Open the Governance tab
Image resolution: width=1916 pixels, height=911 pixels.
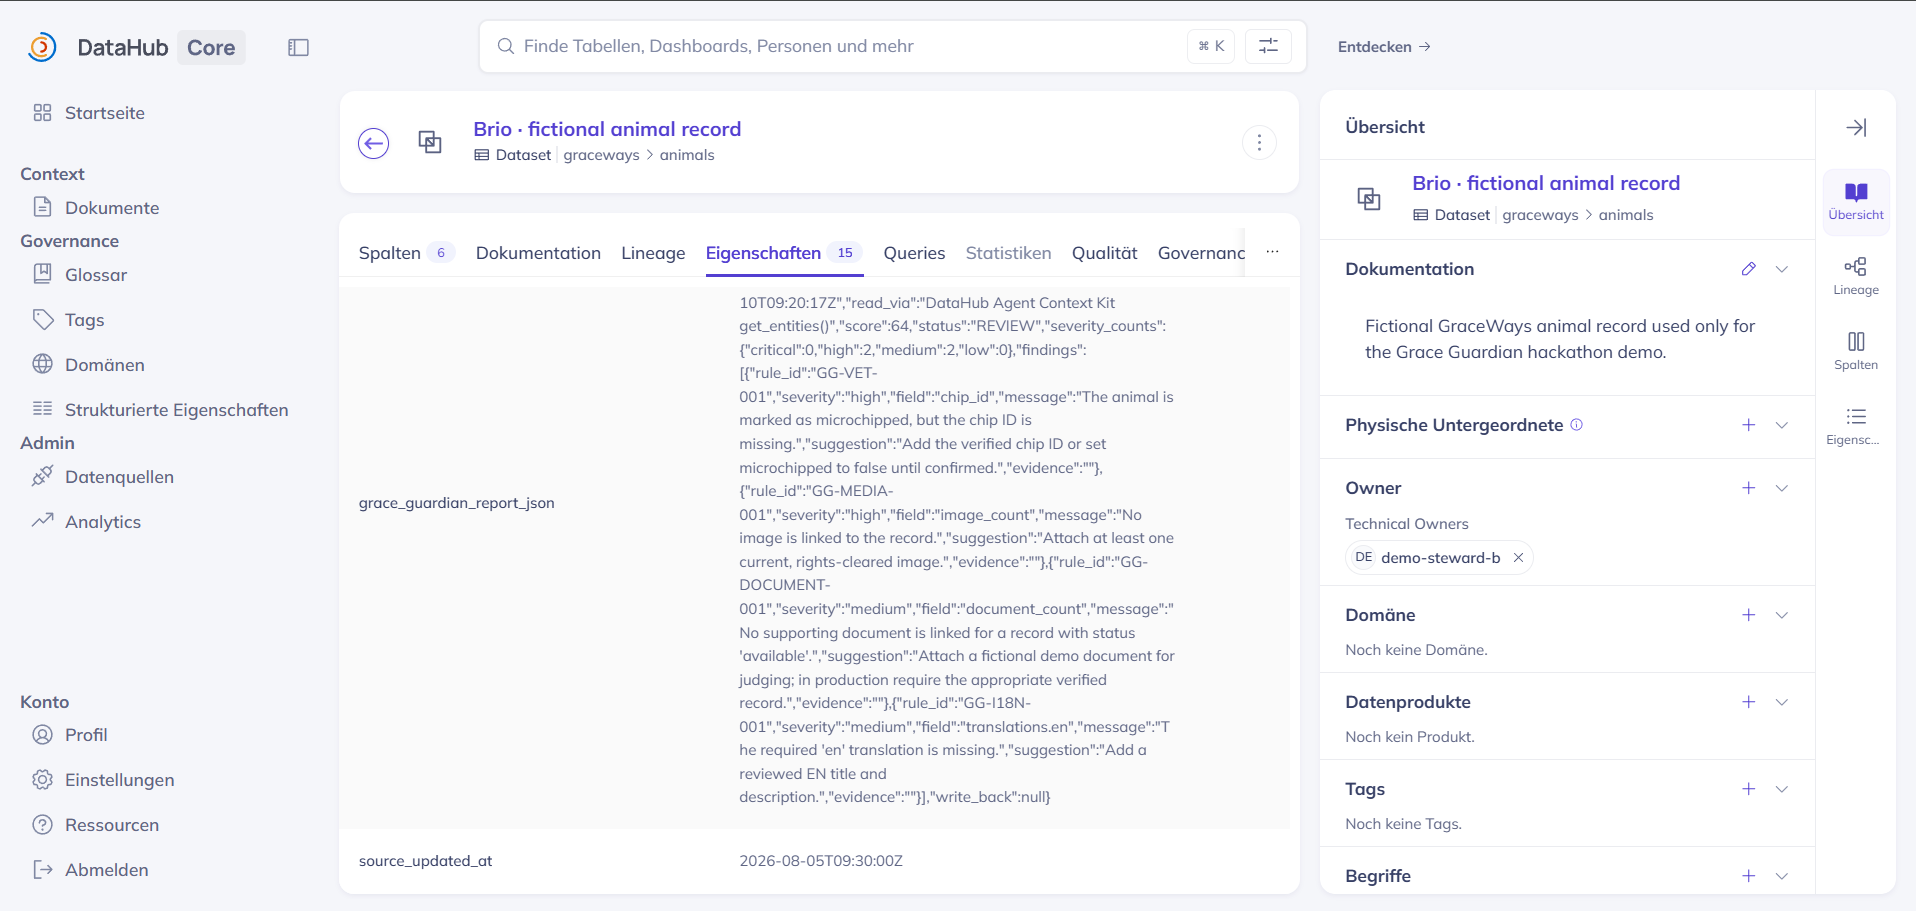click(1201, 253)
